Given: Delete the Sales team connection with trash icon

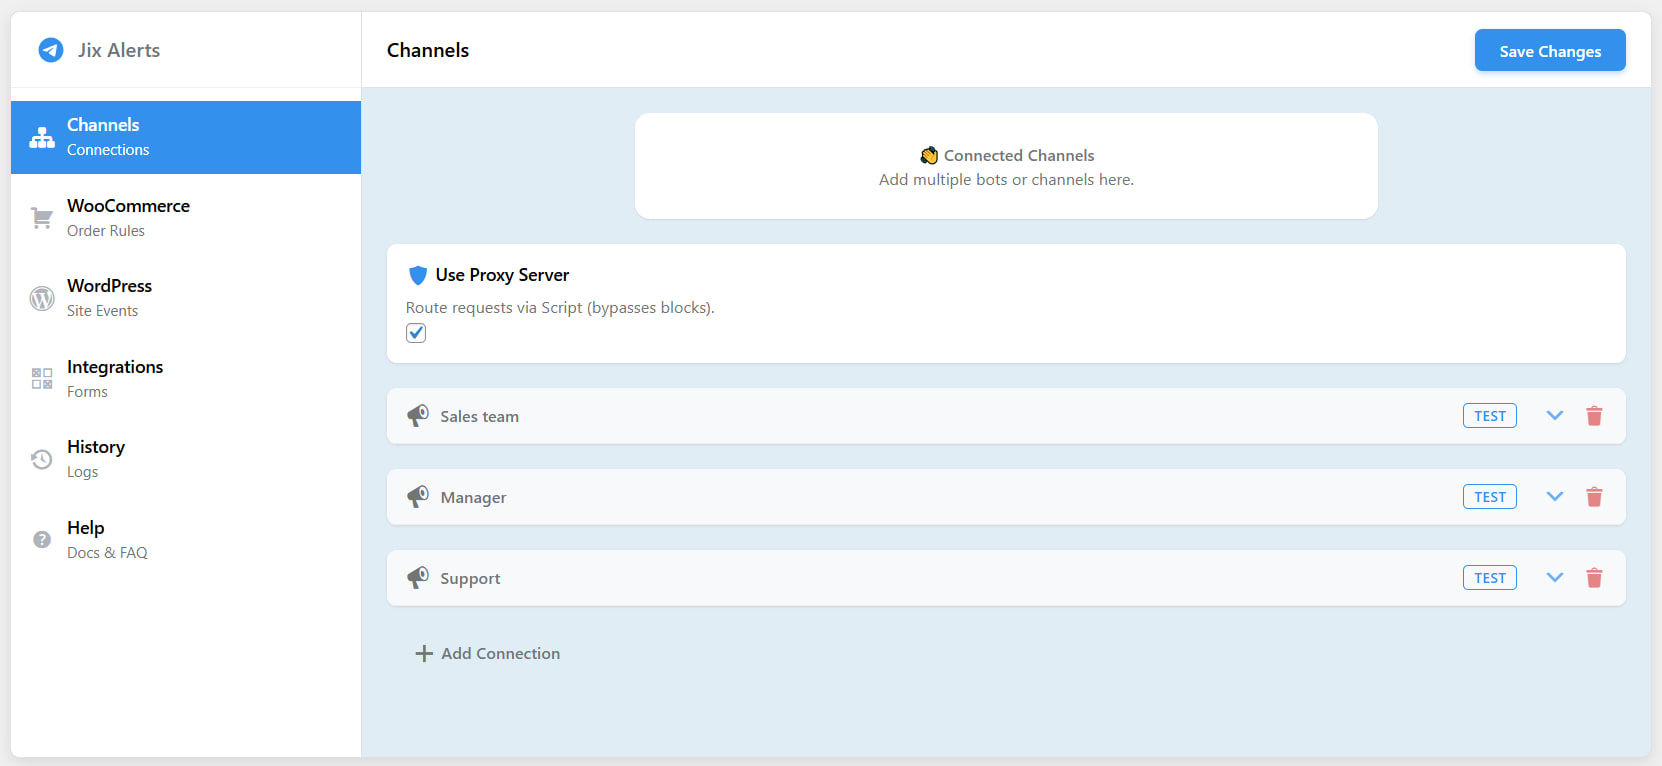Looking at the screenshot, I should click(1594, 416).
